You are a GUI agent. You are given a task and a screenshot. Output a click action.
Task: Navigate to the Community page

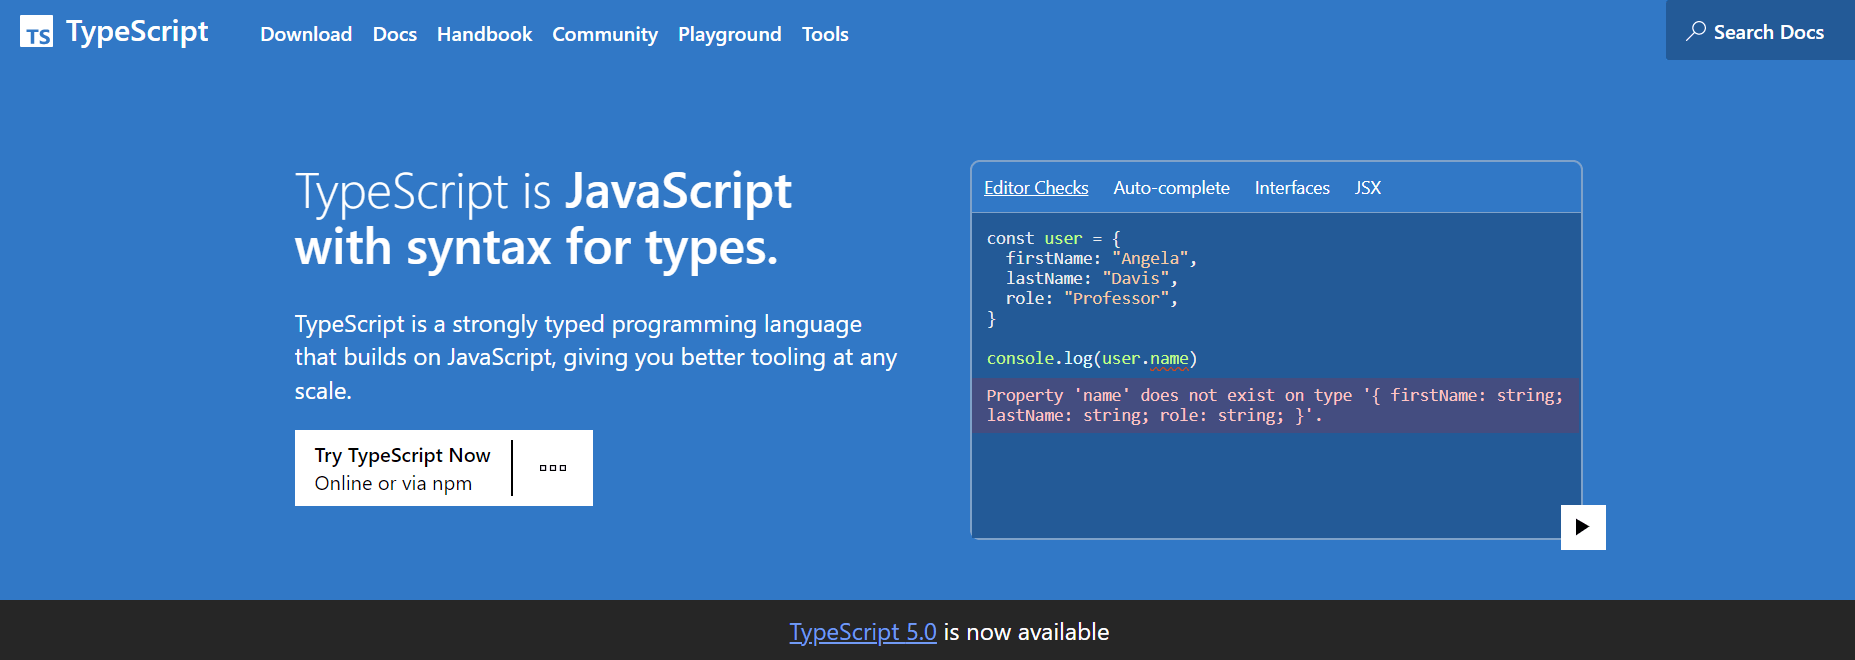click(605, 34)
